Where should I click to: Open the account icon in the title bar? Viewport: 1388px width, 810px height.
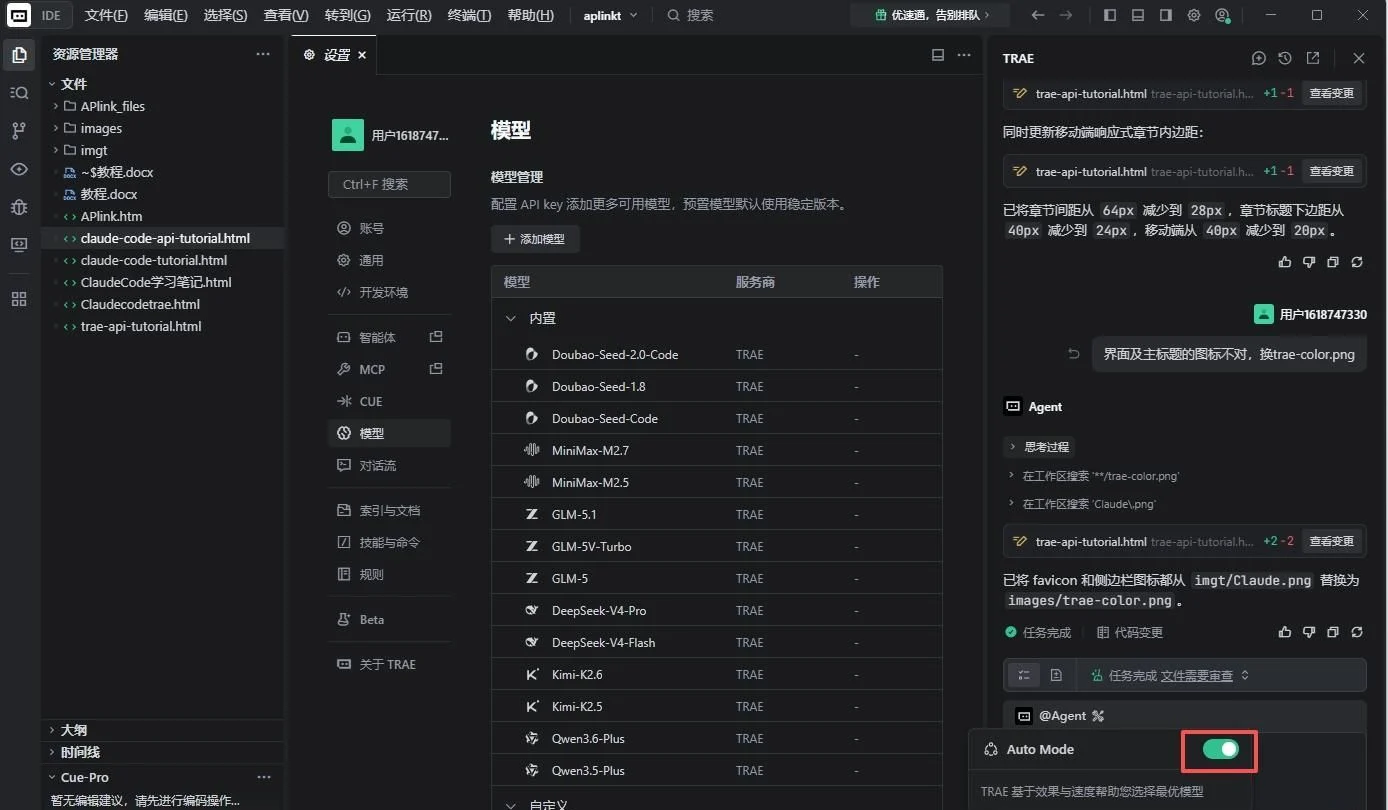[1222, 15]
